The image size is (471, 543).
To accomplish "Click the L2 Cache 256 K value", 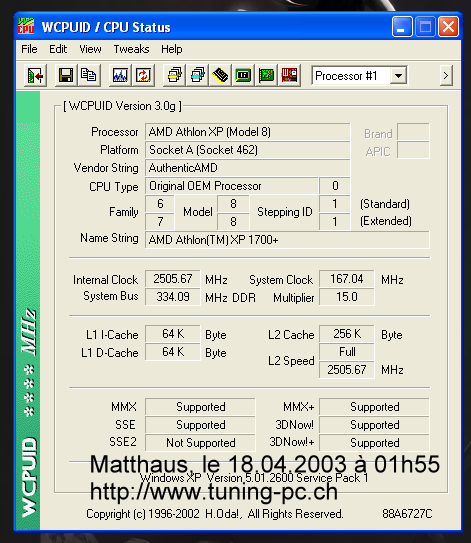I will pos(347,334).
